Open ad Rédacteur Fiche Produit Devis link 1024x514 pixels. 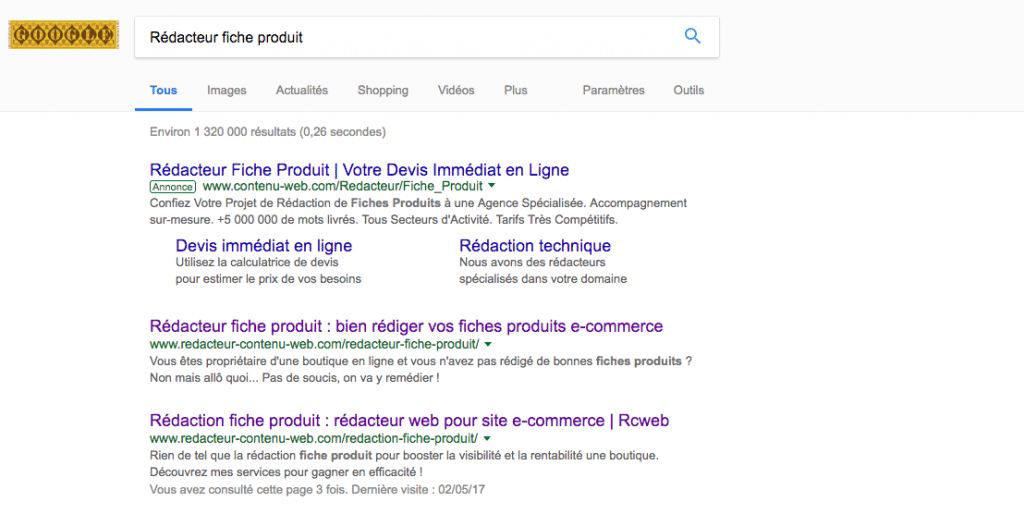point(359,170)
